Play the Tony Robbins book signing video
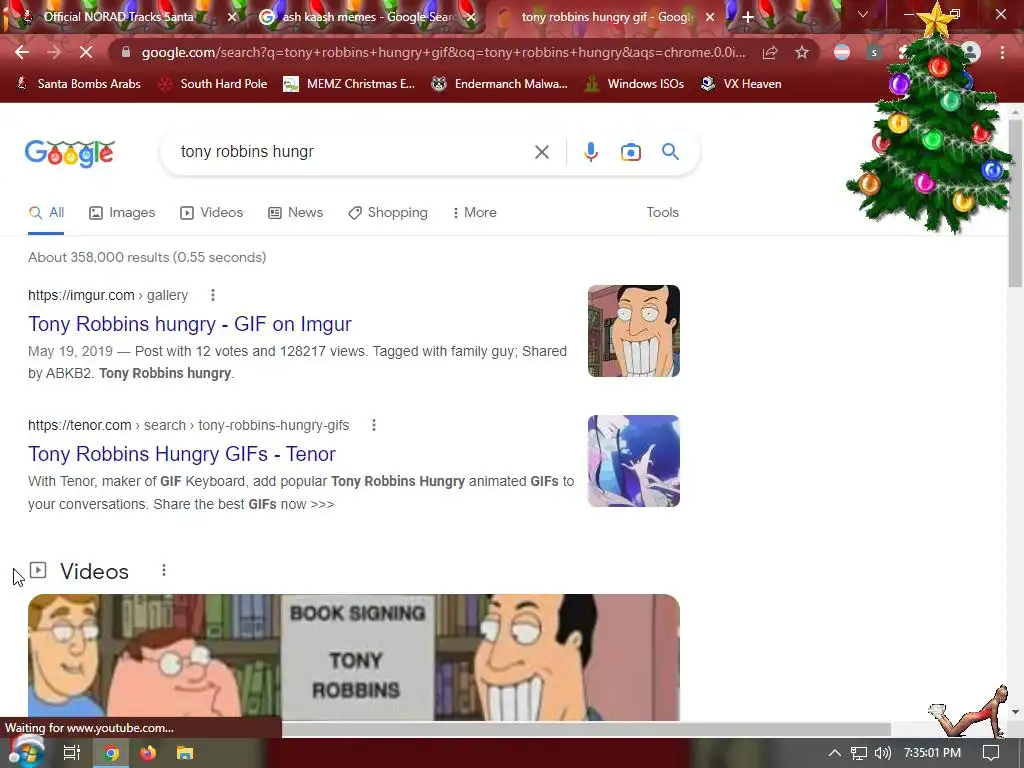This screenshot has width=1024, height=768. point(354,657)
